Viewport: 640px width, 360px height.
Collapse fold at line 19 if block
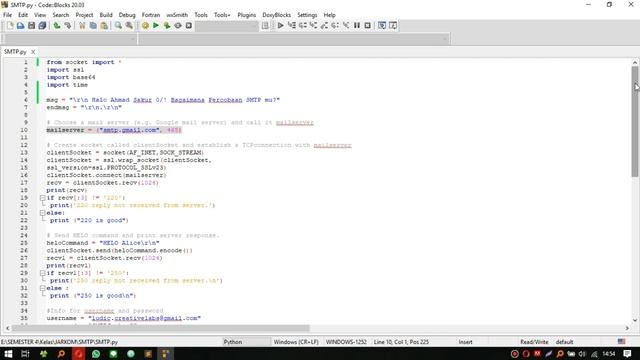(42, 198)
